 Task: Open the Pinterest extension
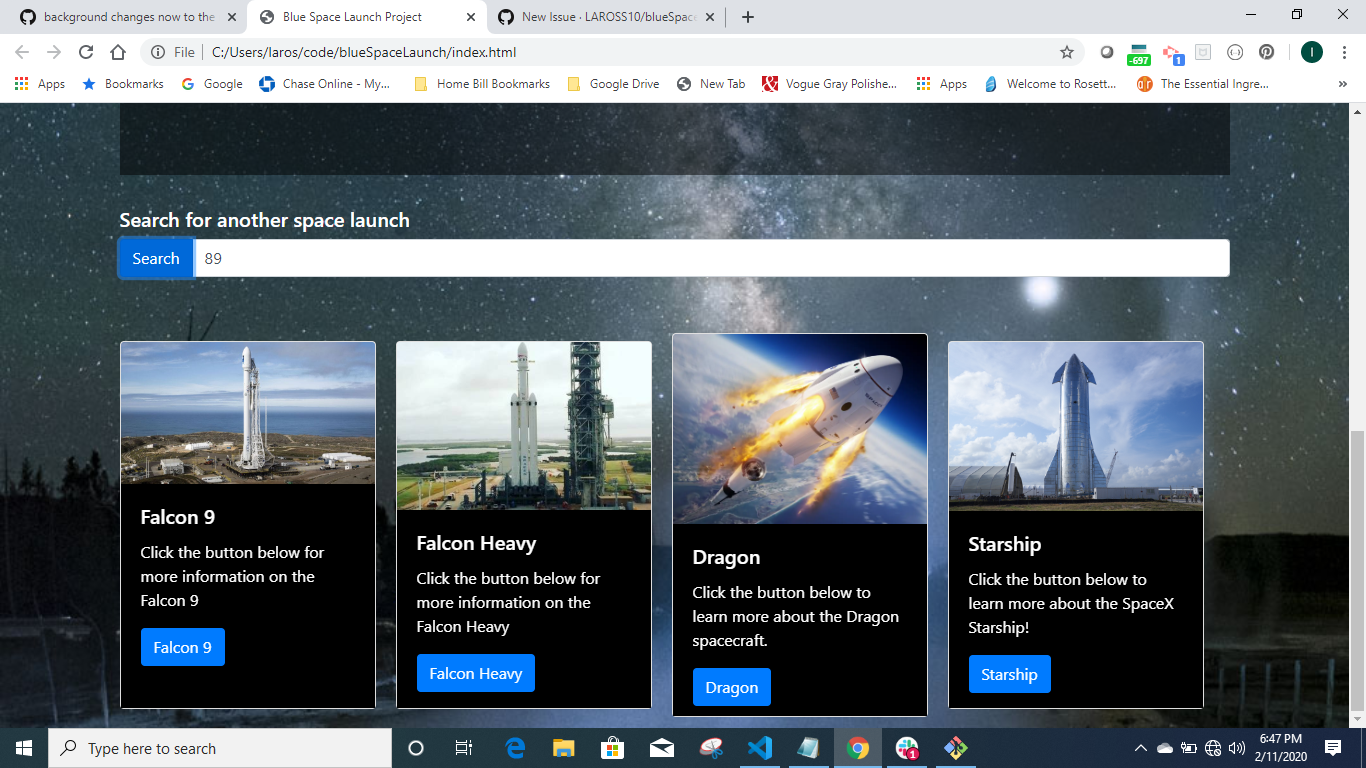(1266, 52)
